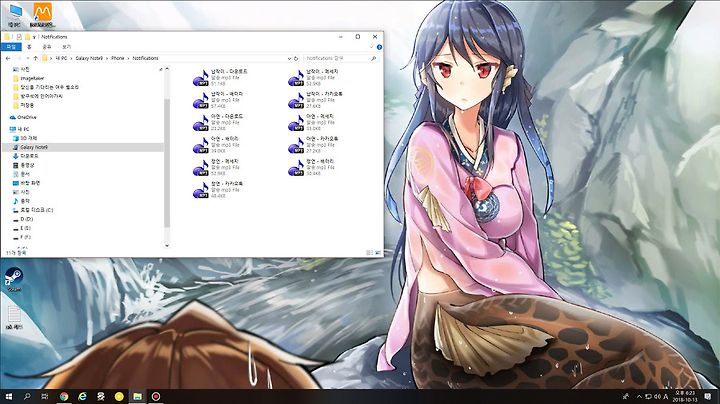Expand chevron after Phone in breadcrumb

coord(128,58)
